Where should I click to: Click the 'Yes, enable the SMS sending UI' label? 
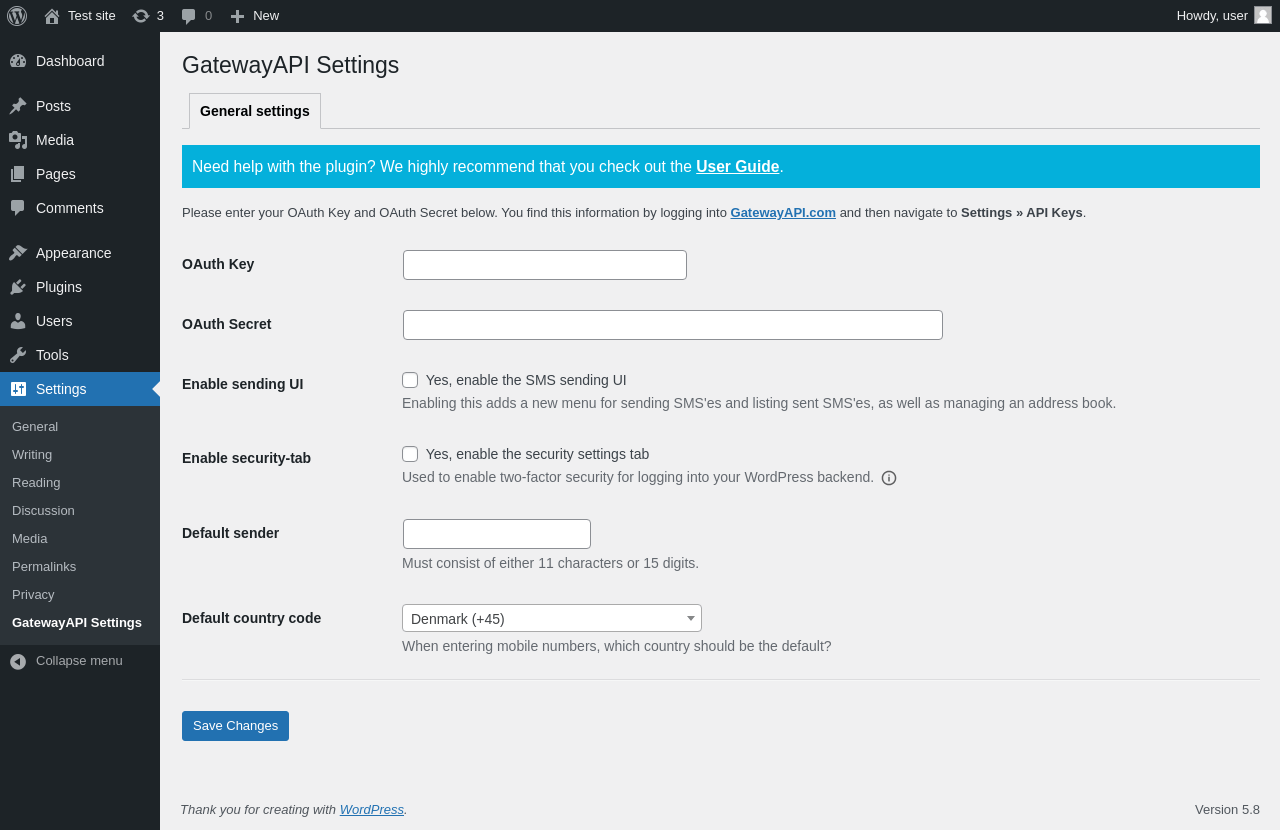pyautogui.click(x=526, y=380)
